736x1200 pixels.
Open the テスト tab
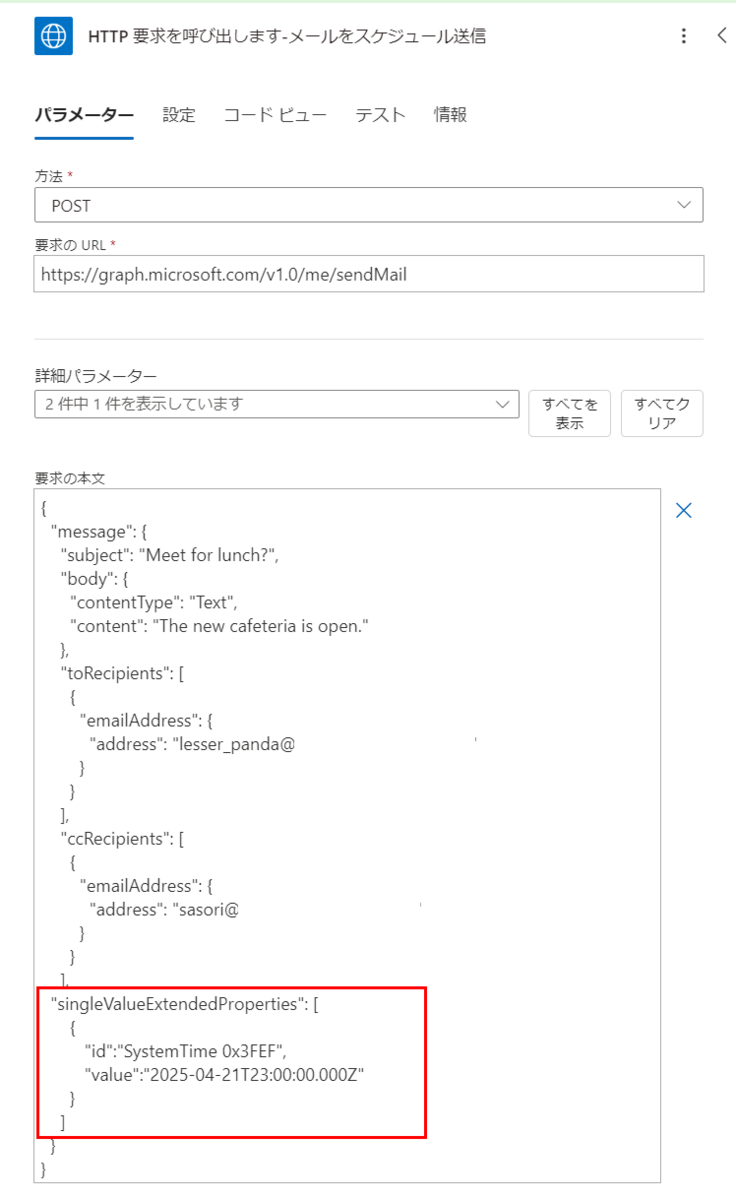pos(381,115)
